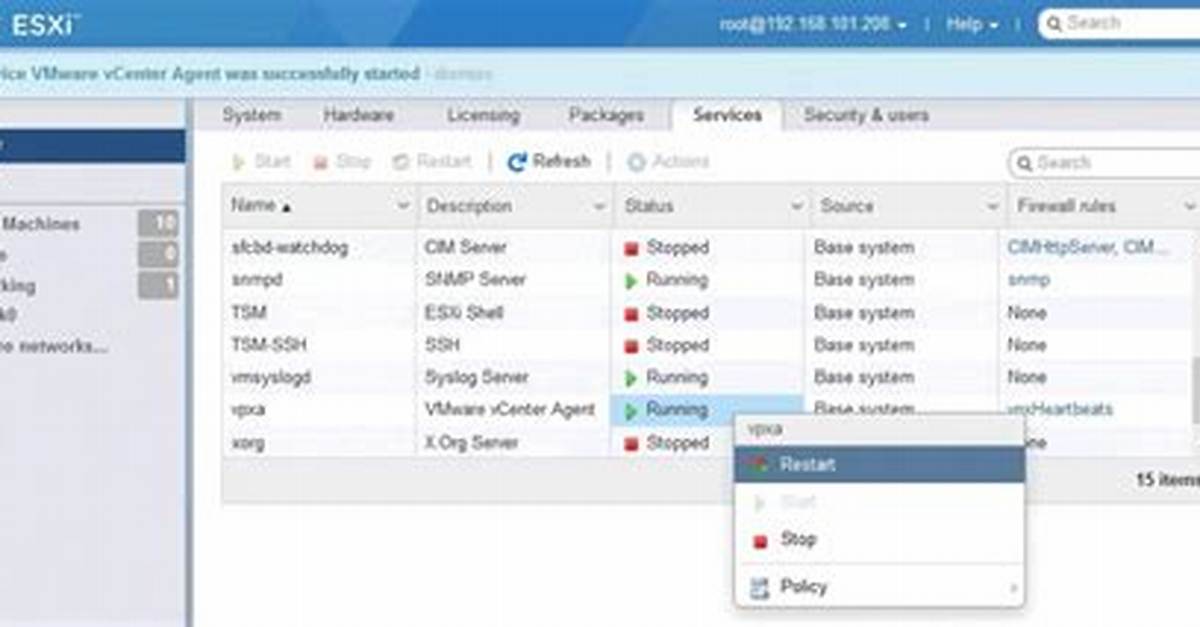Choose Stop in the vpxa context menu
1200x627 pixels.
[x=879, y=540]
